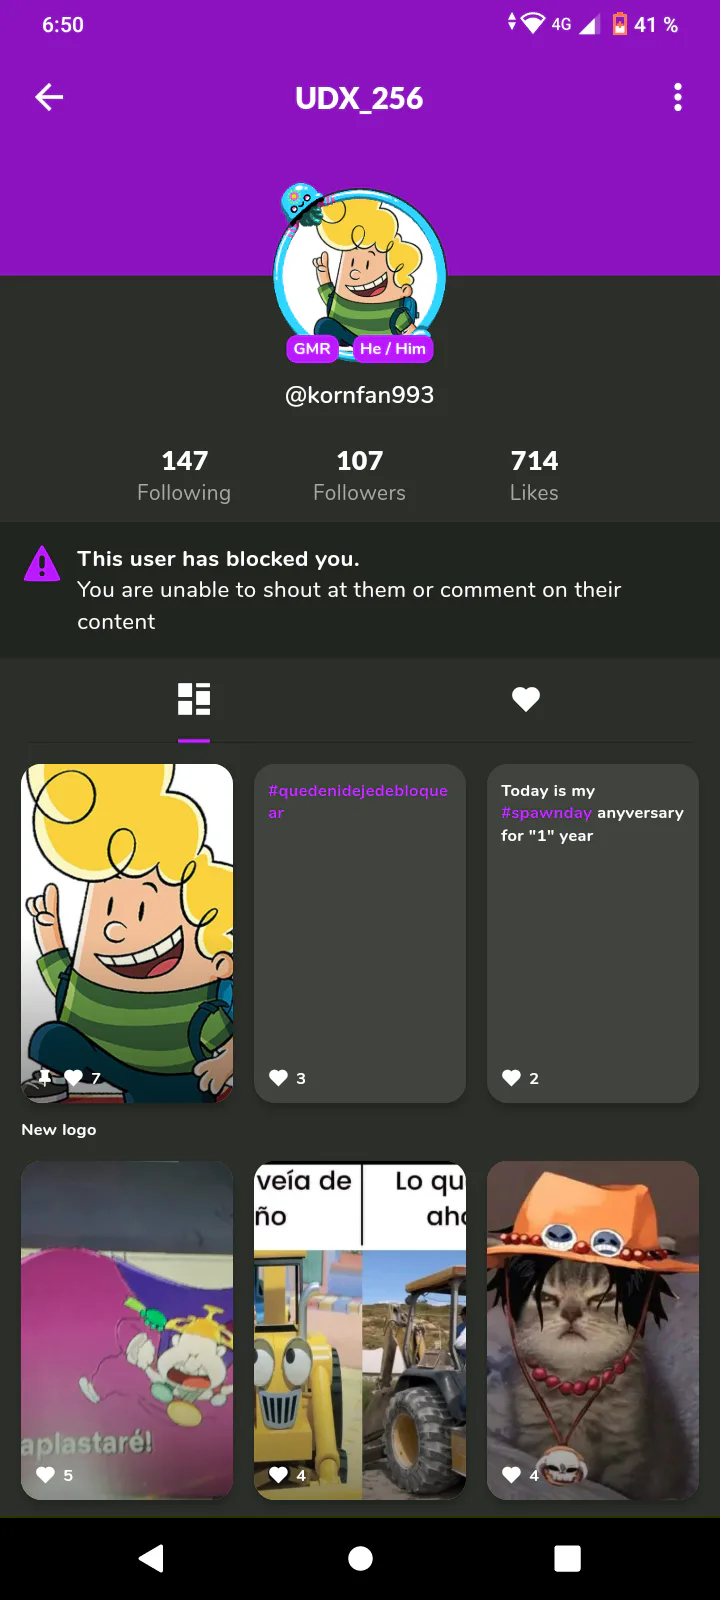Switch to the liked posts heart tab
Image resolution: width=720 pixels, height=1600 pixels.
point(526,699)
